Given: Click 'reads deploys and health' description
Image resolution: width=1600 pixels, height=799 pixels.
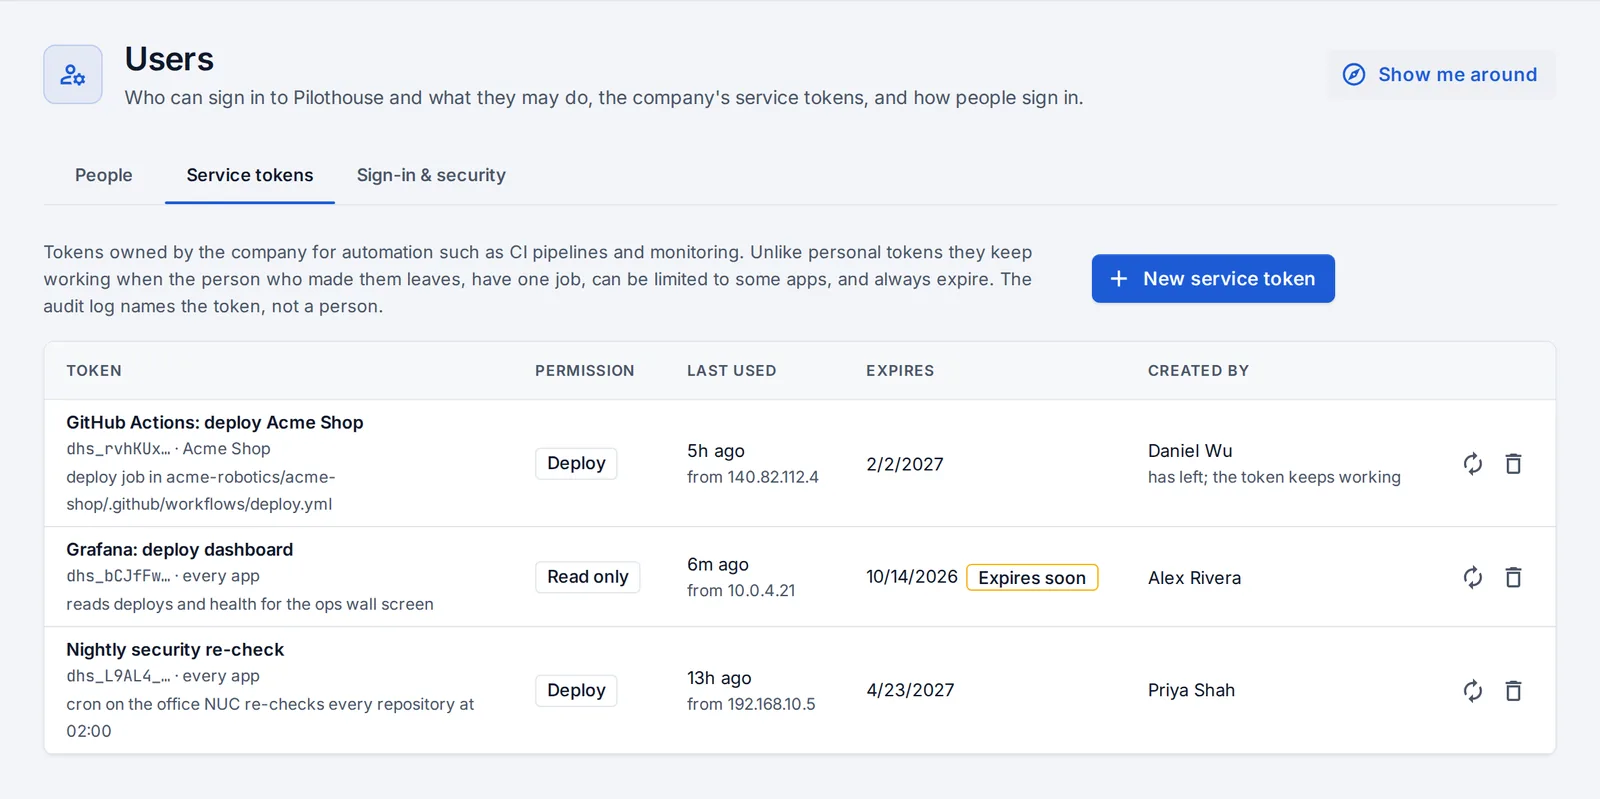Looking at the screenshot, I should coord(250,604).
